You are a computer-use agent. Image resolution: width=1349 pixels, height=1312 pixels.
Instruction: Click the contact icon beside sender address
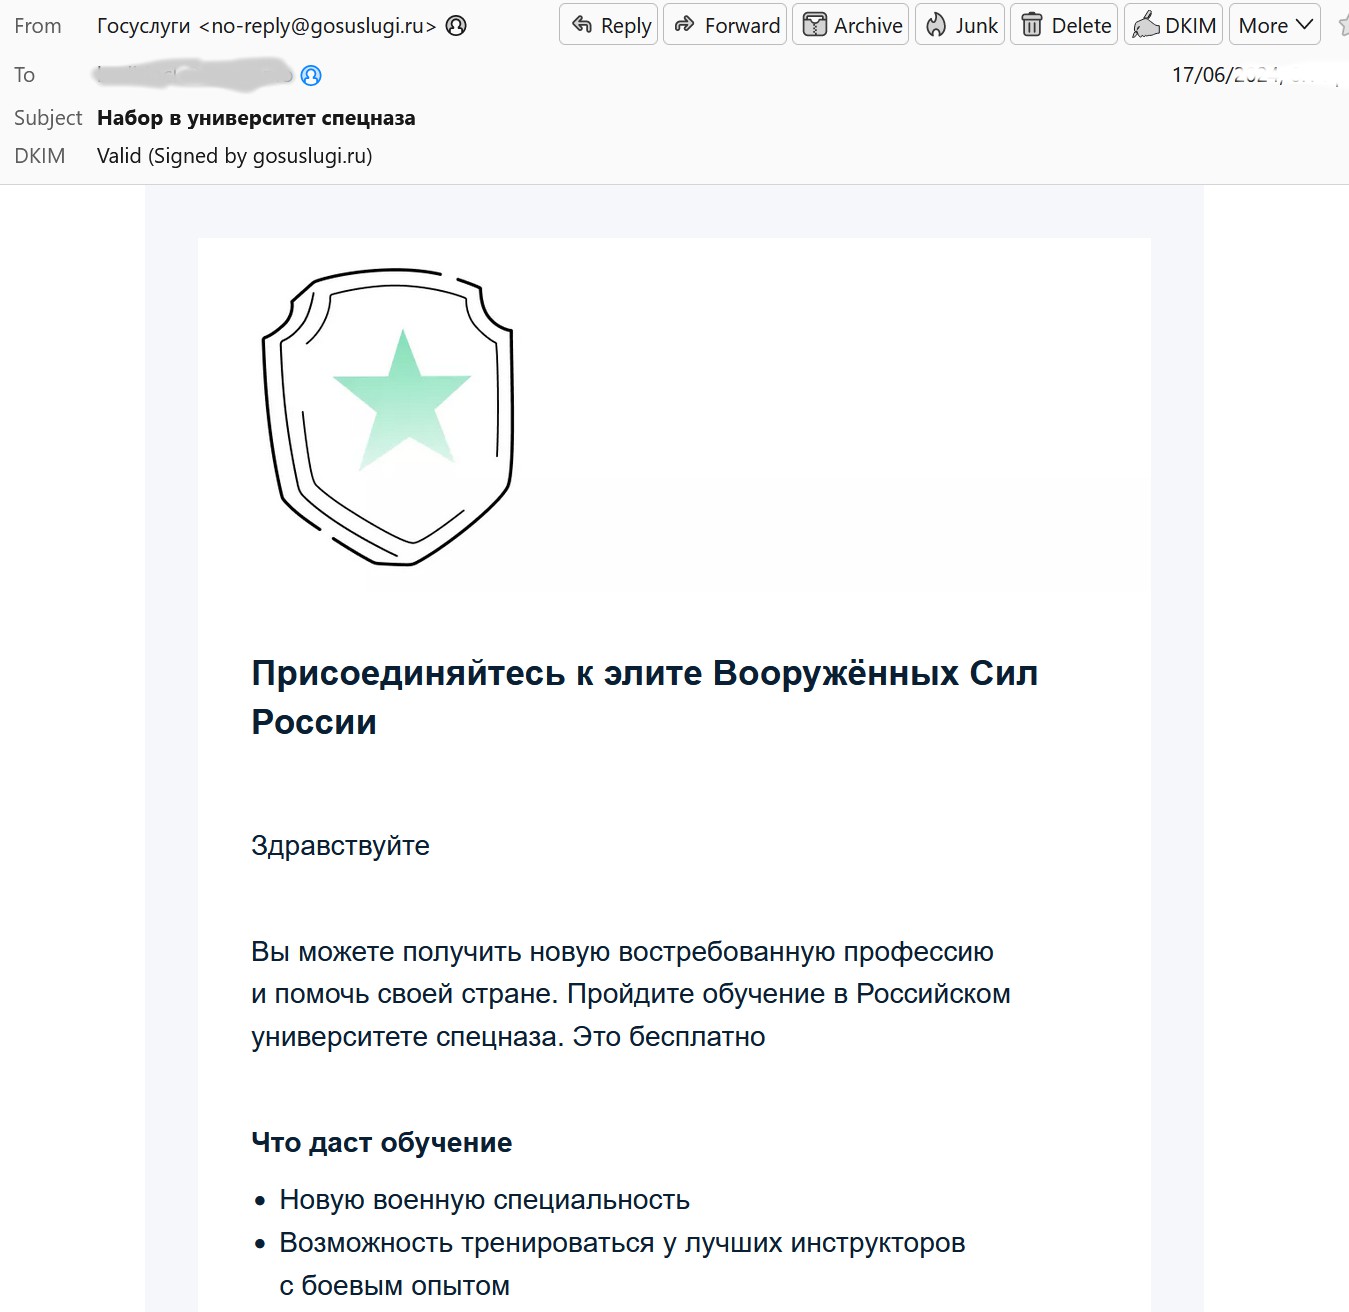click(456, 26)
